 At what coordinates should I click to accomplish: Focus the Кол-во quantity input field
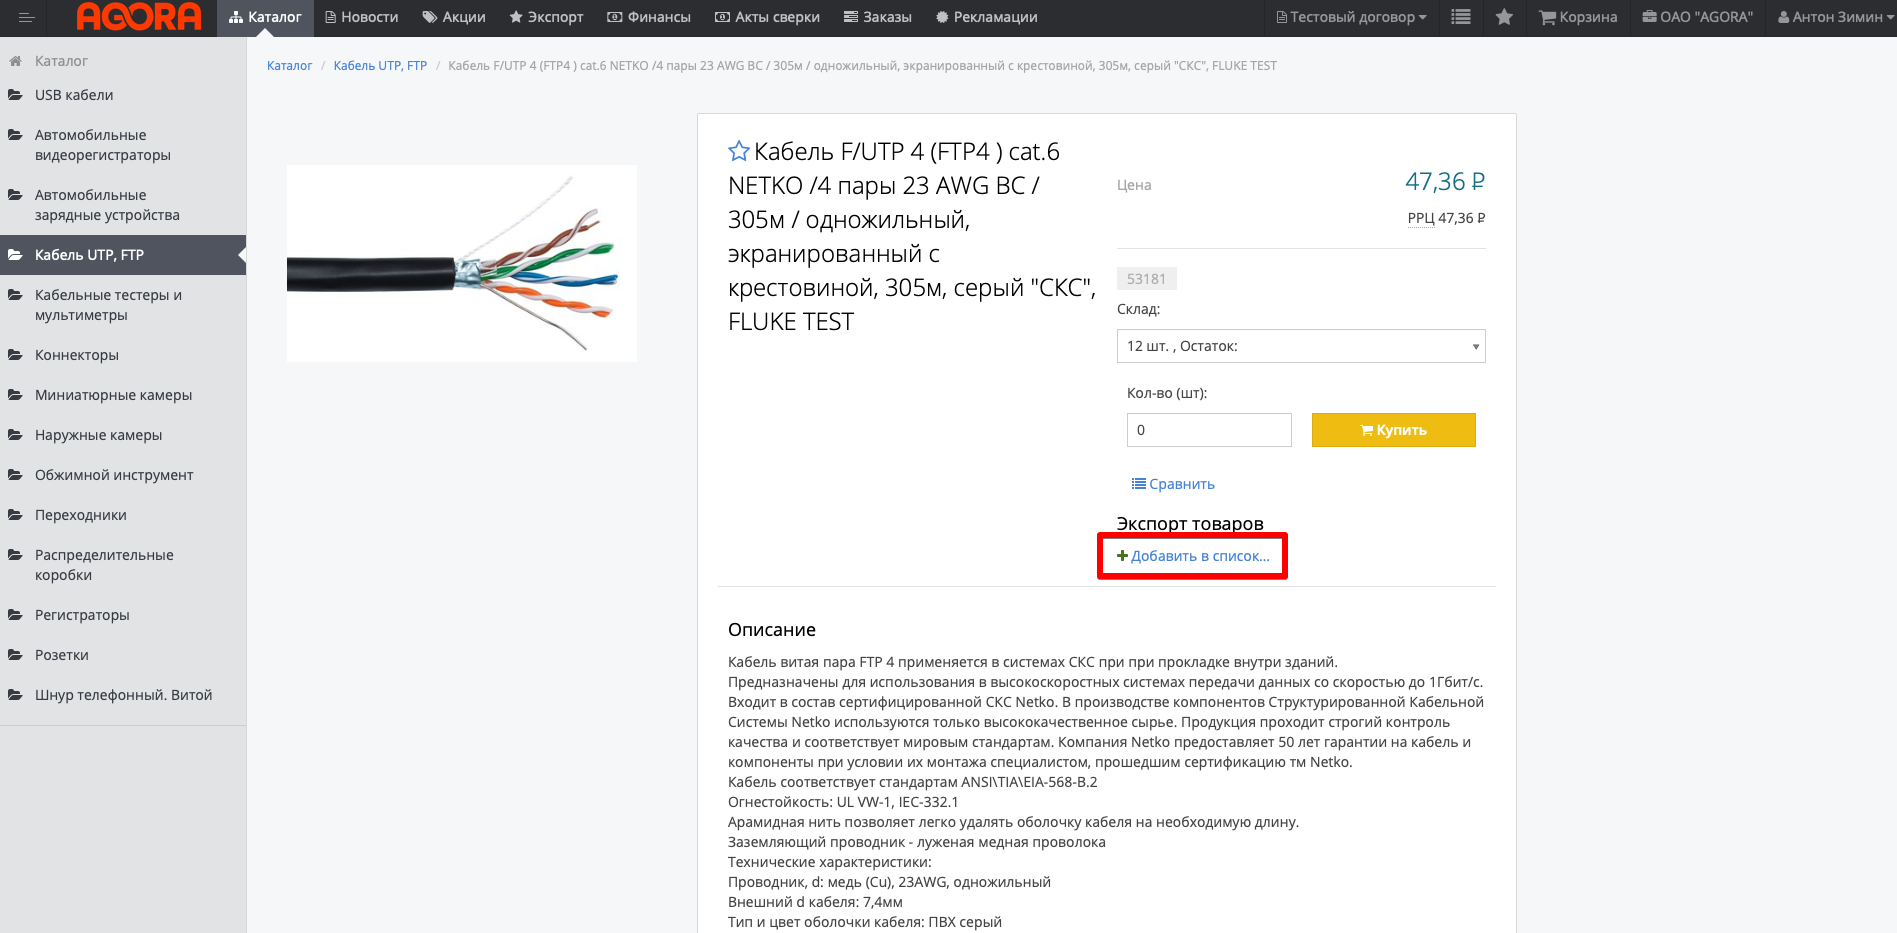coord(1208,430)
